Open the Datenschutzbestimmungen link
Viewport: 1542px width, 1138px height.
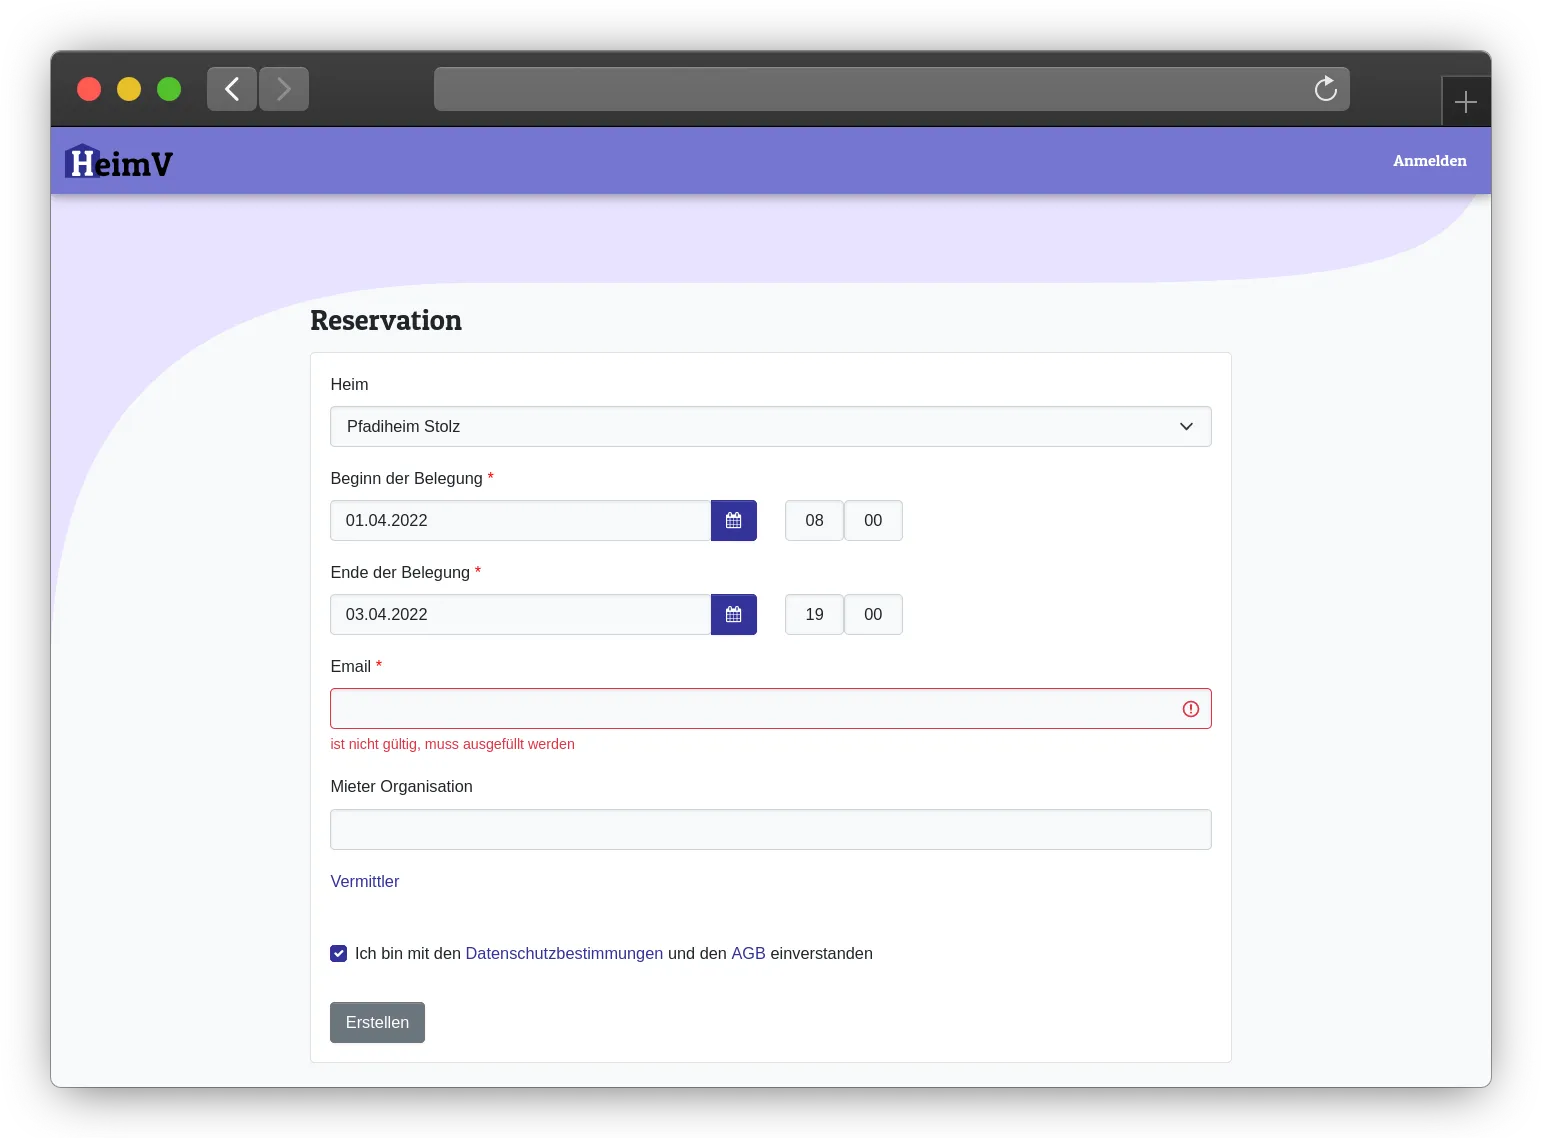(x=564, y=954)
